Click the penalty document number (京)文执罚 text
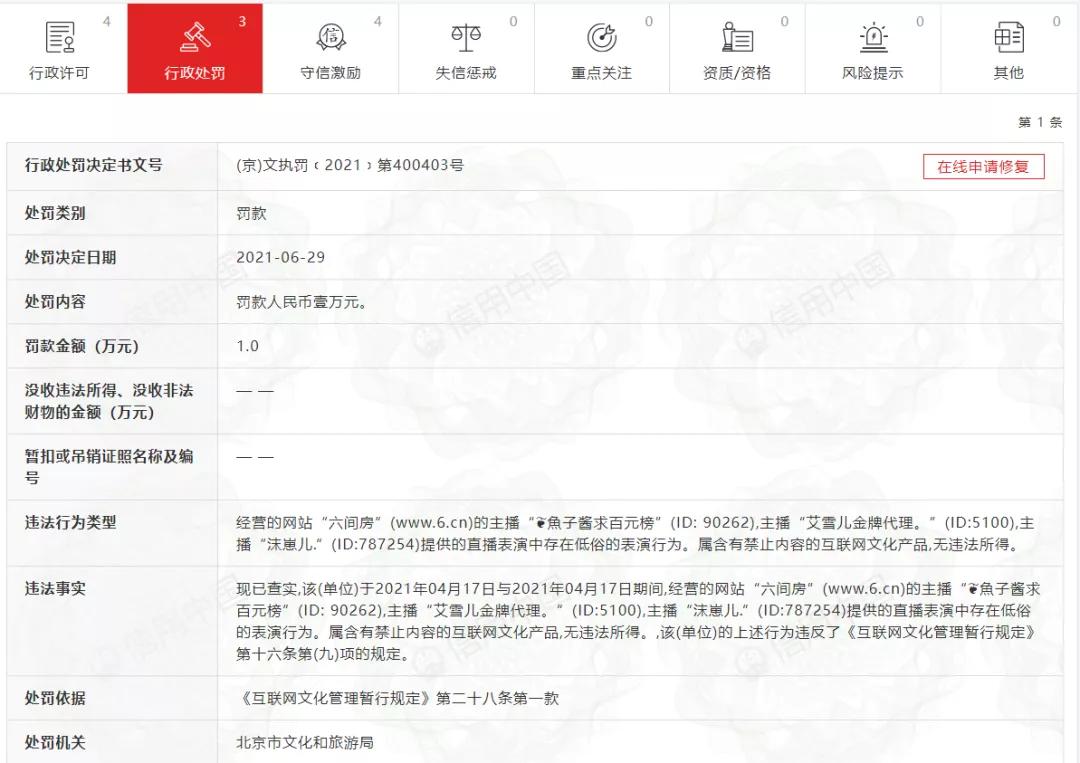Screen dimensions: 1080x763 [x=350, y=165]
